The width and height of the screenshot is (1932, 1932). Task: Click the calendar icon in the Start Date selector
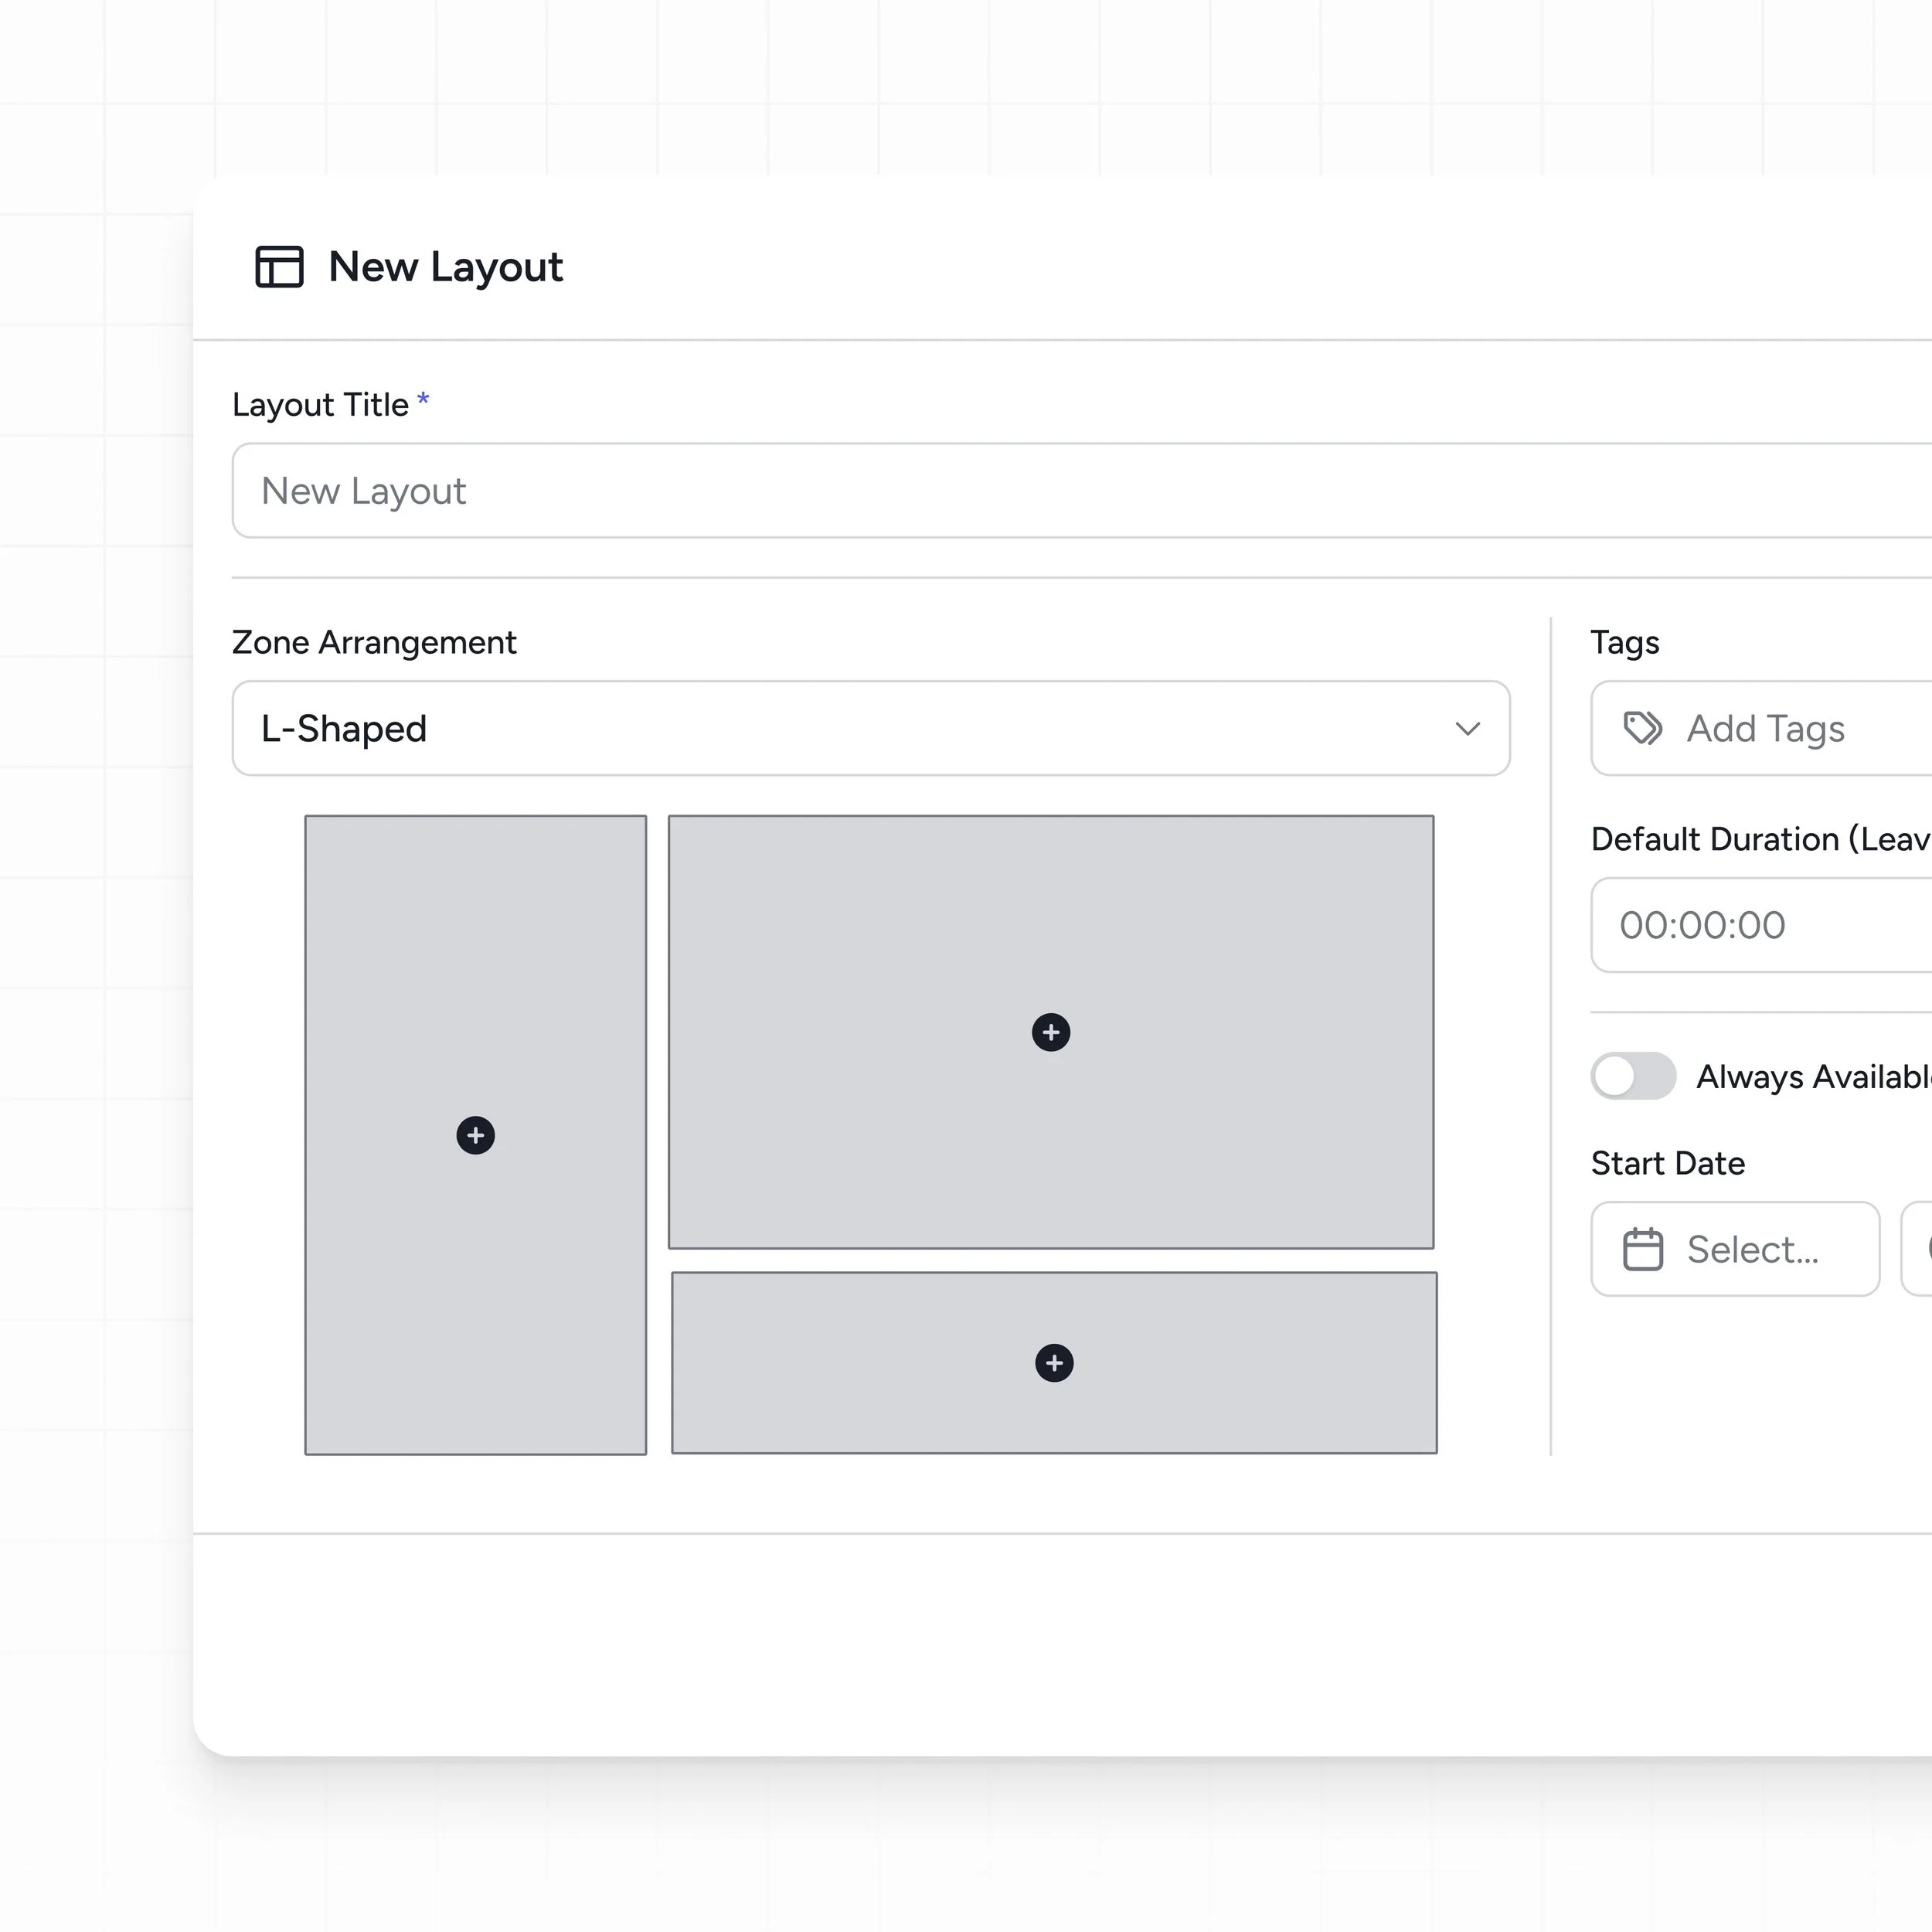pos(1644,1248)
